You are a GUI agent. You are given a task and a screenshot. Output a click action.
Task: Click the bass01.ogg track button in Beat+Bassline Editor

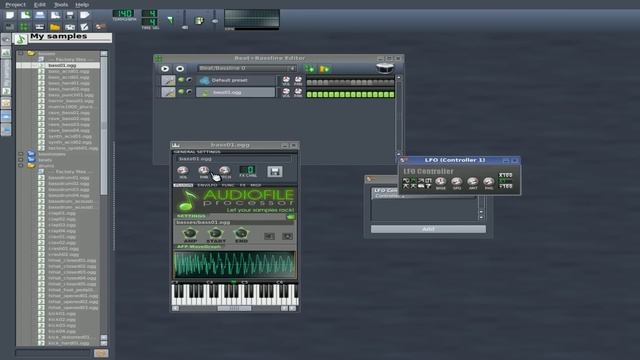(236, 93)
